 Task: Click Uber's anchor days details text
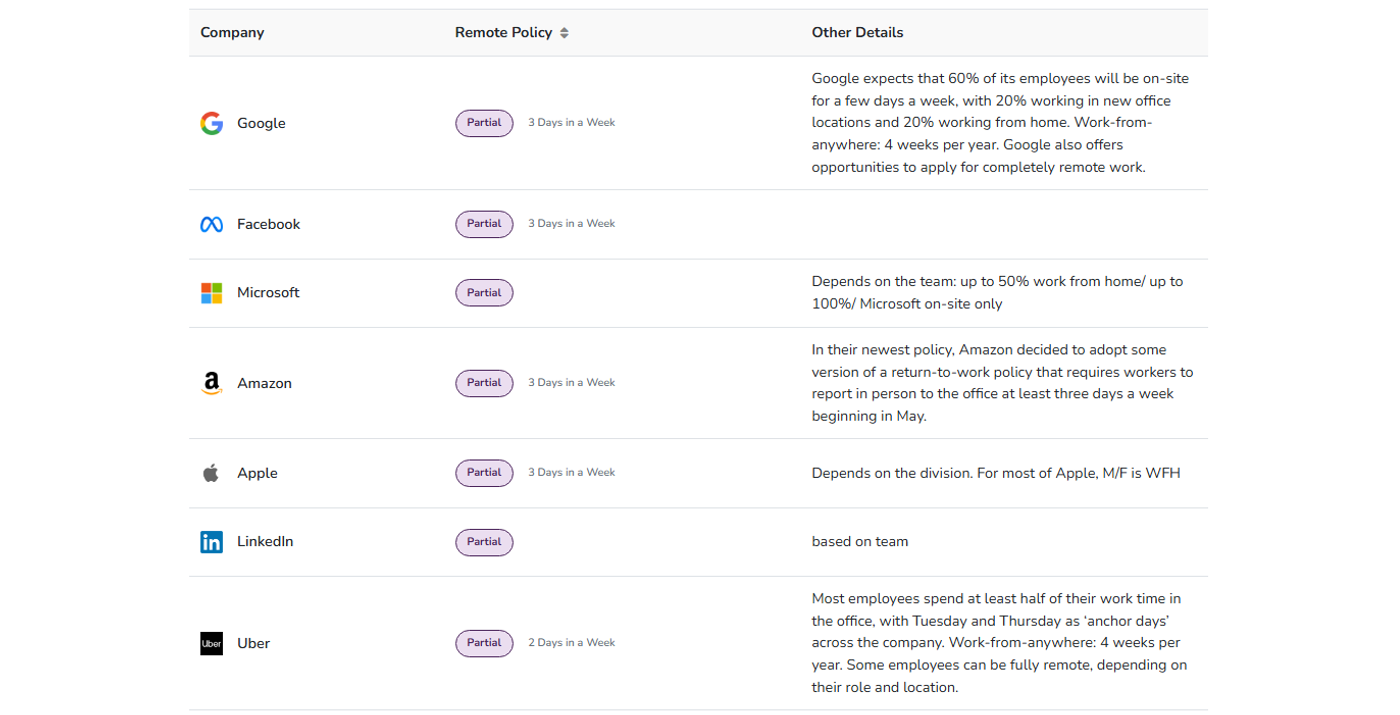click(x=999, y=643)
